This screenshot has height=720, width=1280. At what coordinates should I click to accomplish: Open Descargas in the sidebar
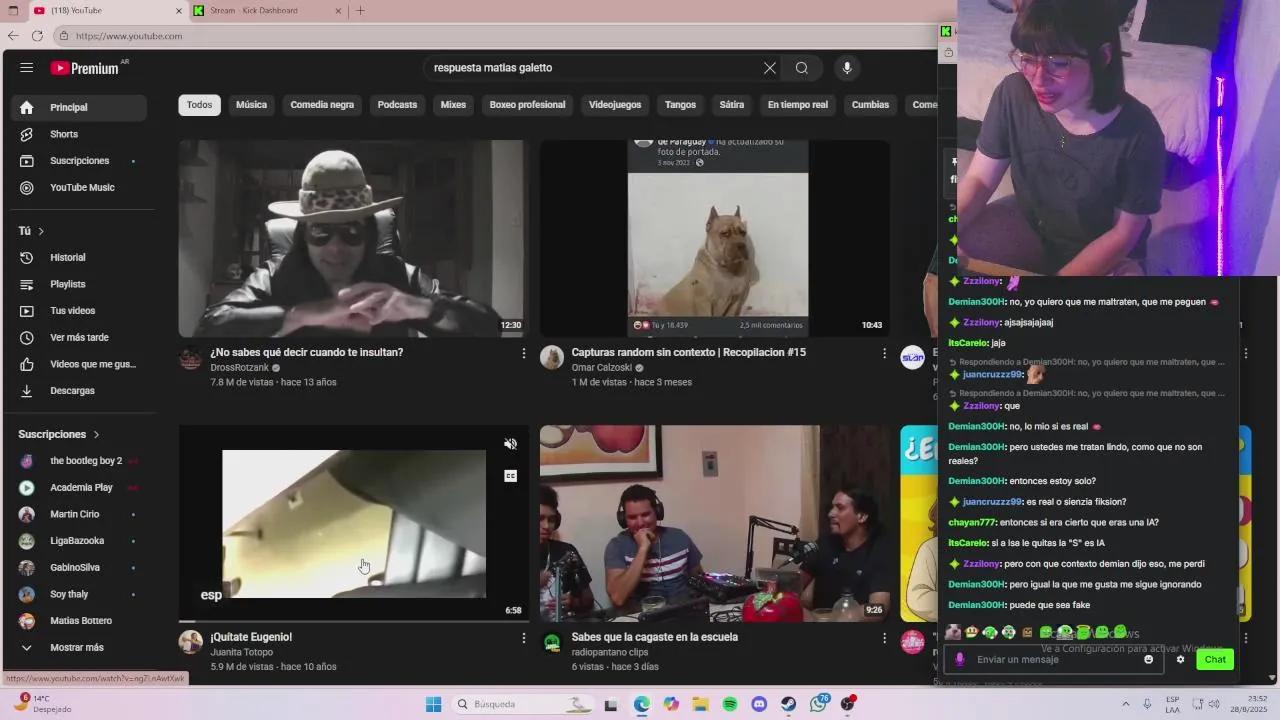tap(80, 391)
